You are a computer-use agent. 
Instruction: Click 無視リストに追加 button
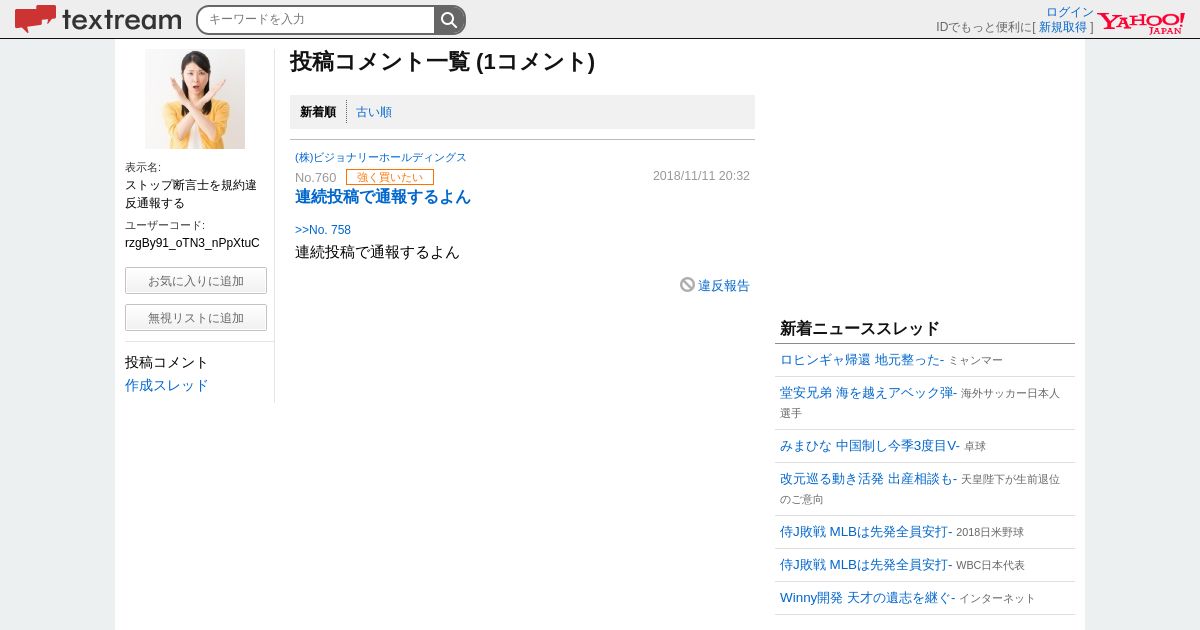(196, 318)
